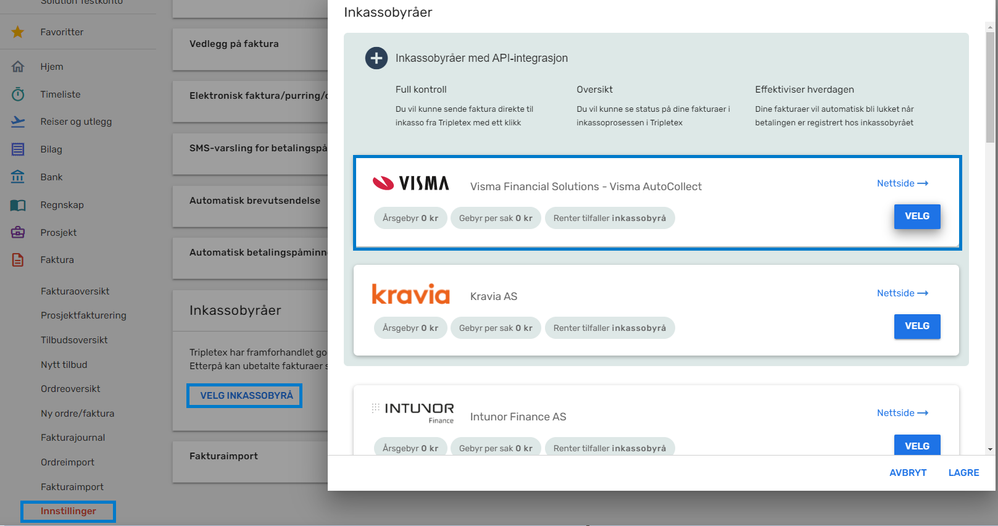Click the Reiser og utlegg airplane icon
Viewport: 998px width, 526px height.
tap(18, 122)
